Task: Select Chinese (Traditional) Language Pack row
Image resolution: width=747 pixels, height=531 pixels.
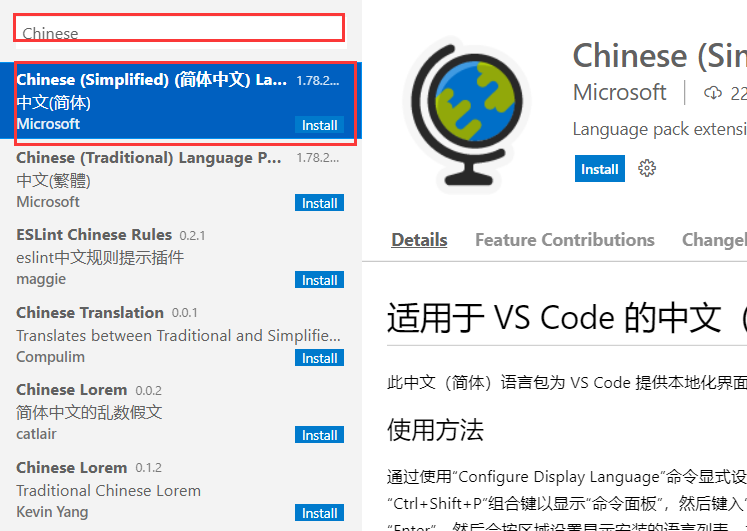Action: coord(181,178)
